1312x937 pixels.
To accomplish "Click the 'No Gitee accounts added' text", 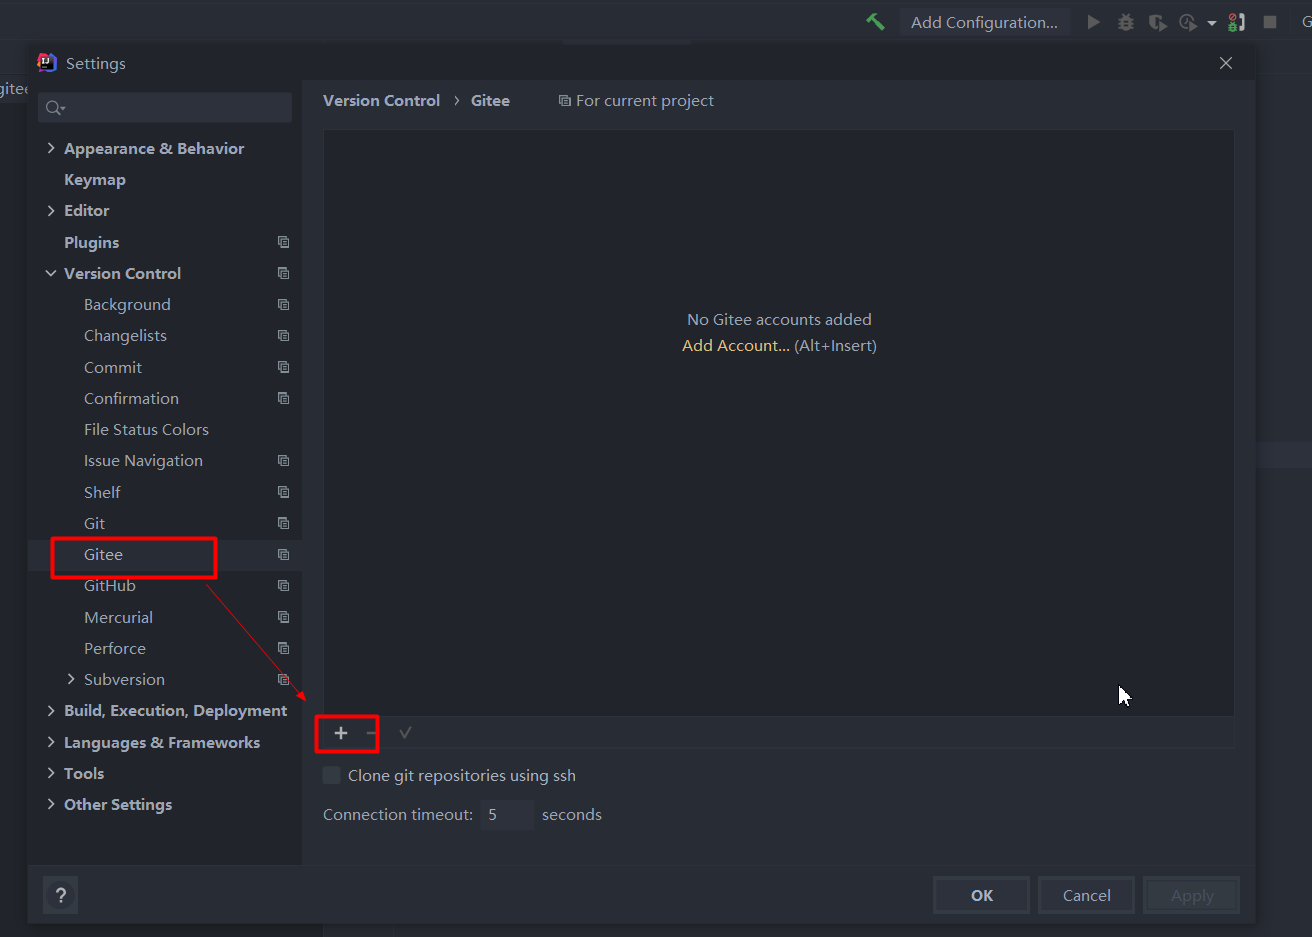I will (x=779, y=319).
